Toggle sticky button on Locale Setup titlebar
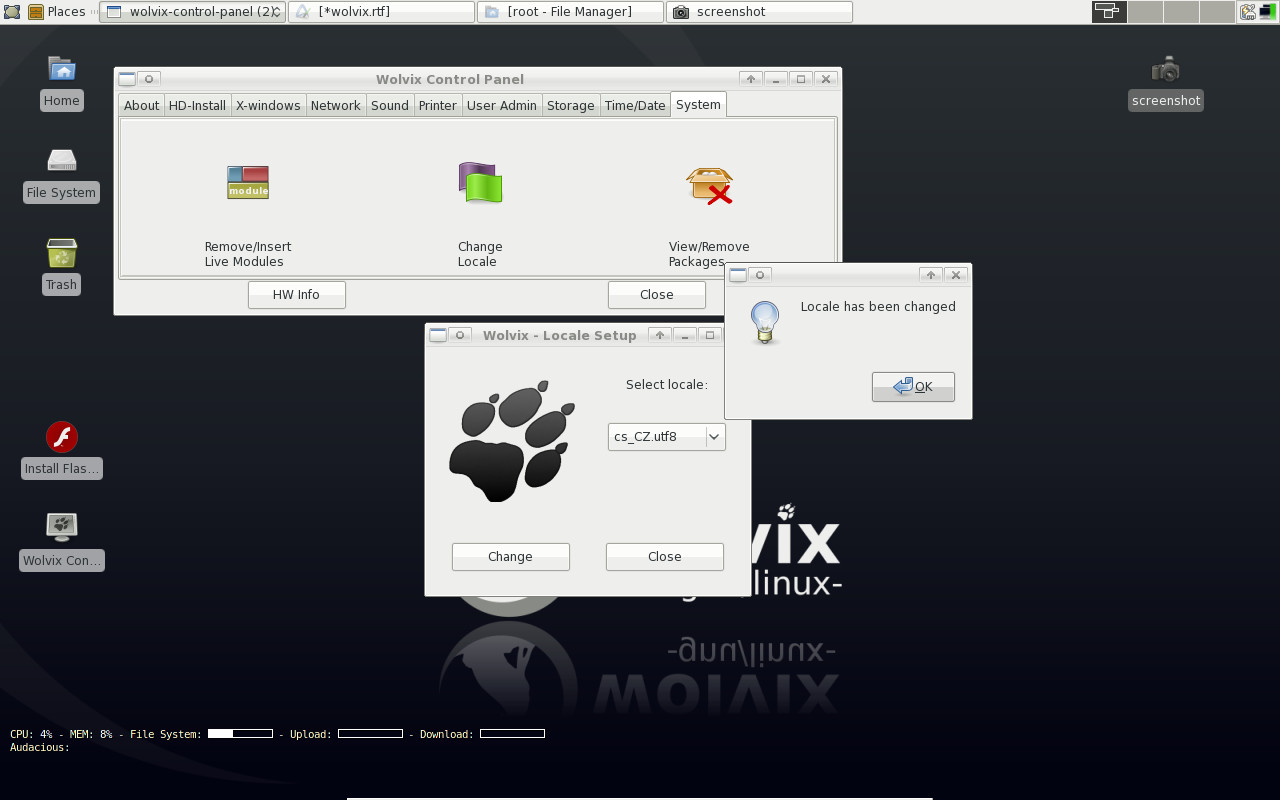The height and width of the screenshot is (800, 1280). click(460, 335)
